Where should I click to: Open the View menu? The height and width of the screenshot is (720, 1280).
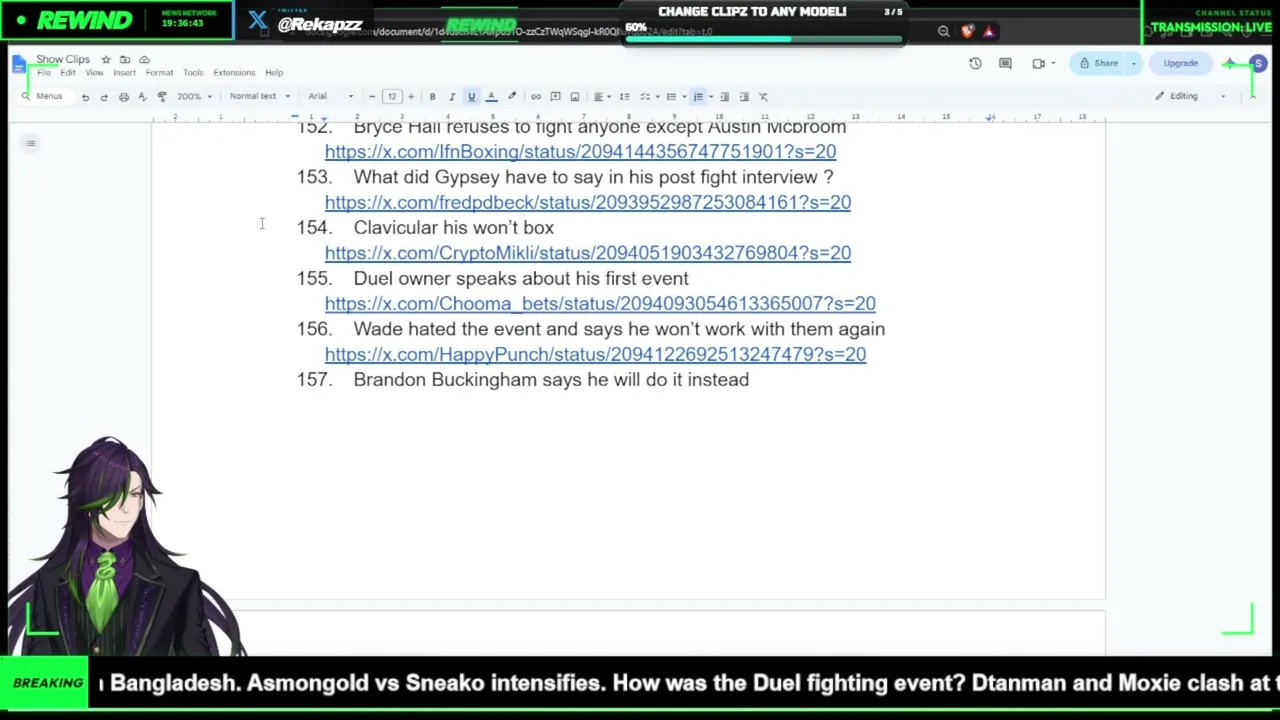click(94, 73)
